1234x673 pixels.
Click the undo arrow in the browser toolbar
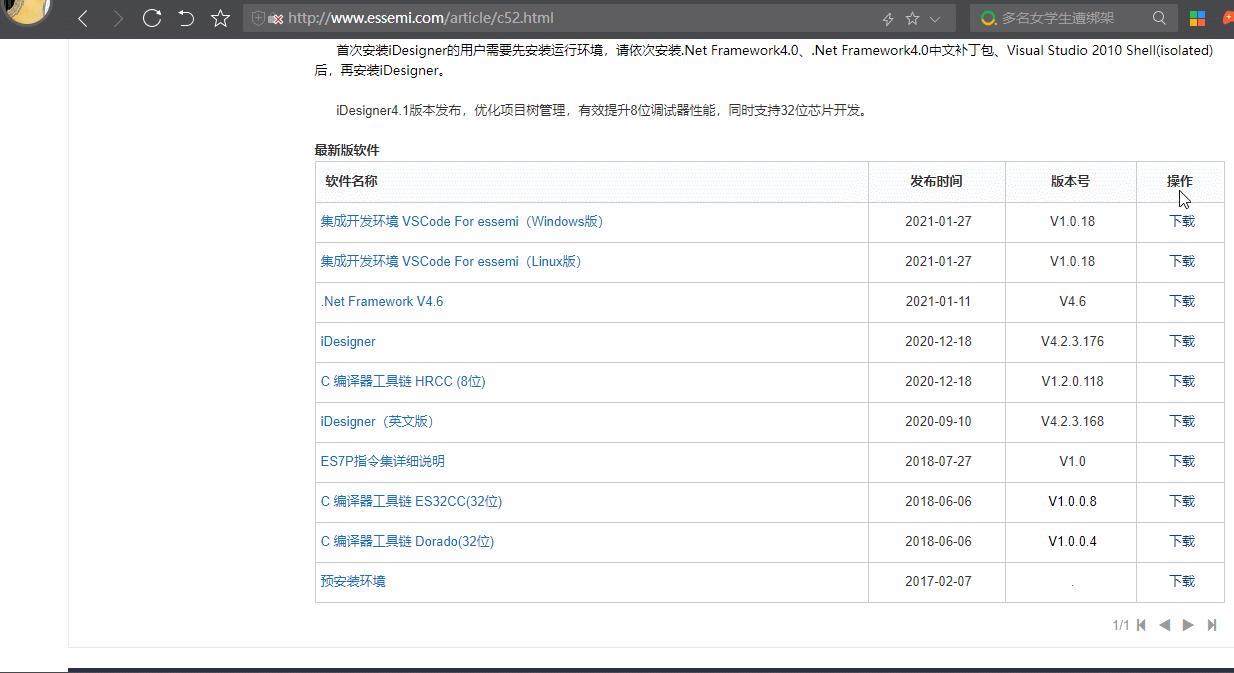click(x=185, y=17)
